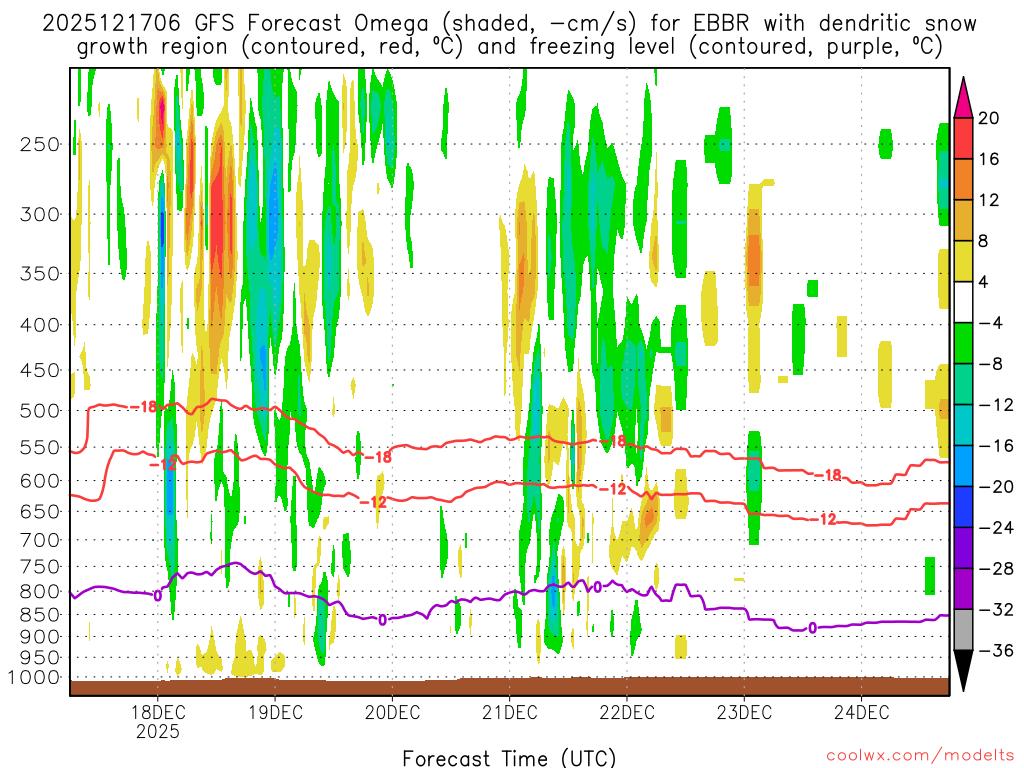Screen dimensions: 1024x768
Task: Click the 250 pressure level label
Action: [40, 144]
